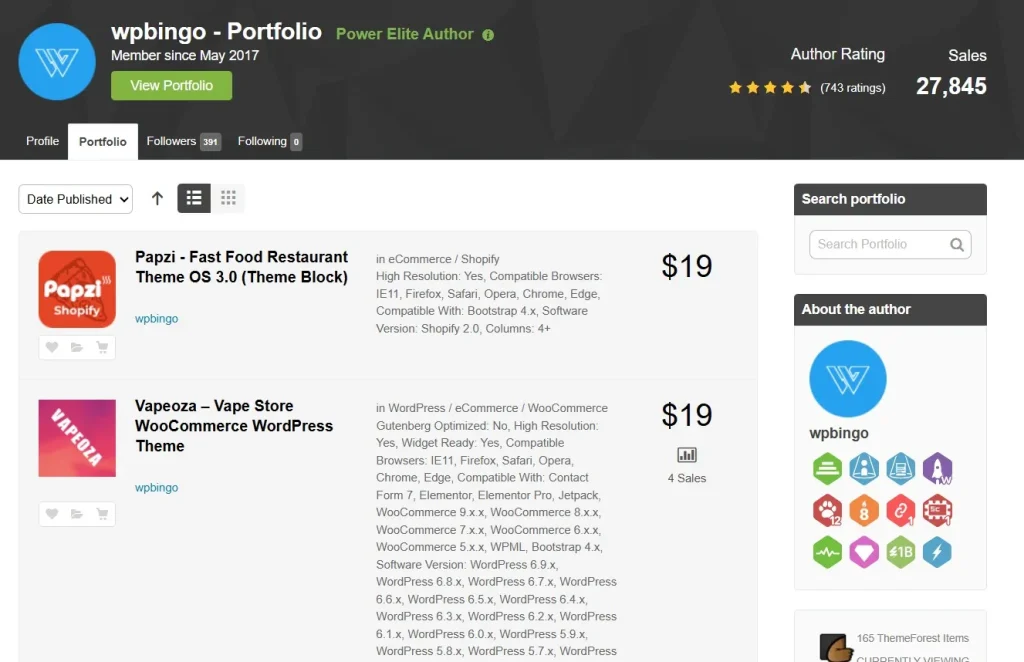
Task: Add Vapeoza theme to a collection folder
Action: [77, 514]
